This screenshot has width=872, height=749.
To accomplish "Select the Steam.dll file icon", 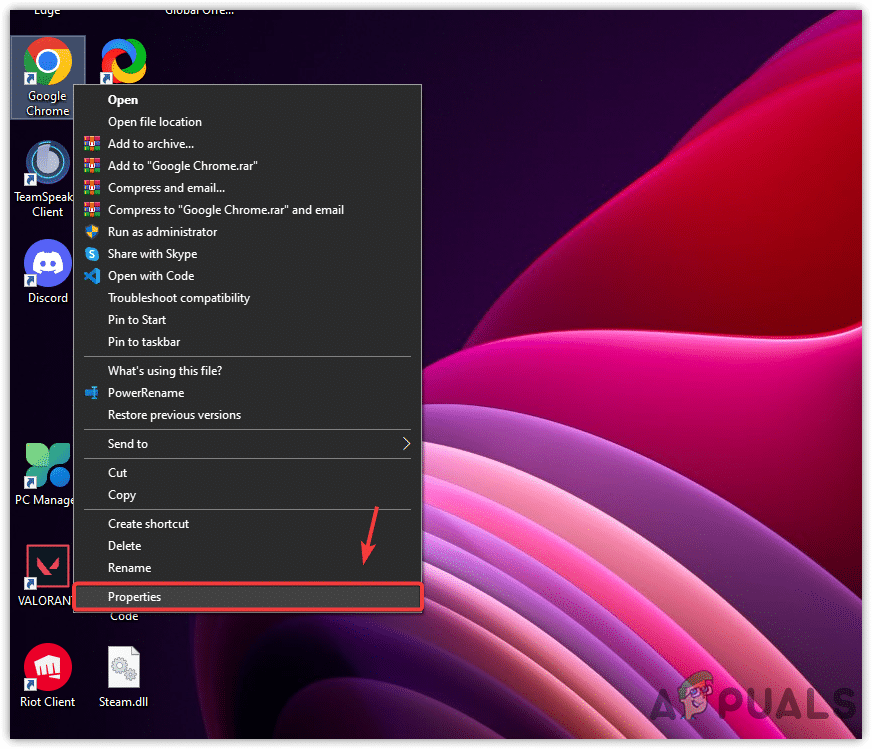I will pyautogui.click(x=123, y=665).
